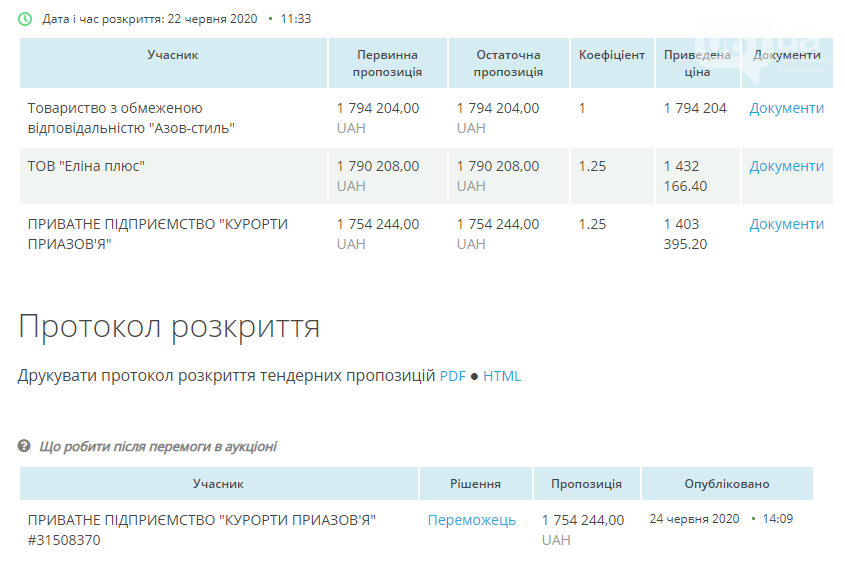Screen dimensions: 845x566
Task: Select winner row КУРОРТИ ПРИАЗОВ'Я #31508370
Action: tap(202, 530)
